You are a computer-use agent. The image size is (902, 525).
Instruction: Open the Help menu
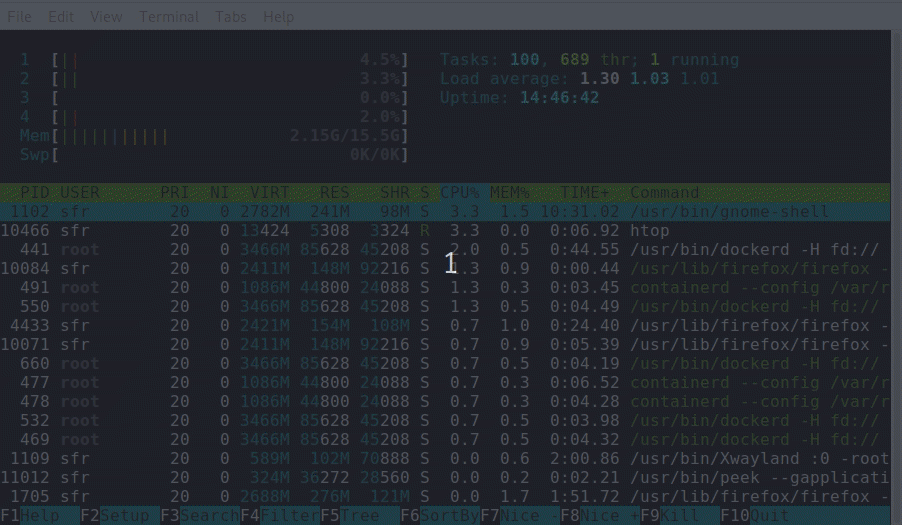coord(278,17)
